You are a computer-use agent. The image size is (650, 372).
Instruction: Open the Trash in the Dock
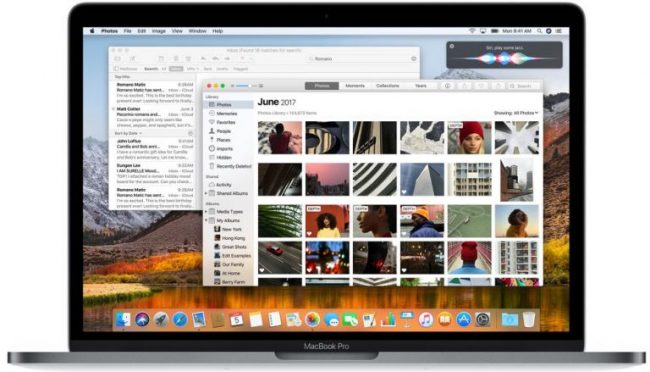point(529,319)
